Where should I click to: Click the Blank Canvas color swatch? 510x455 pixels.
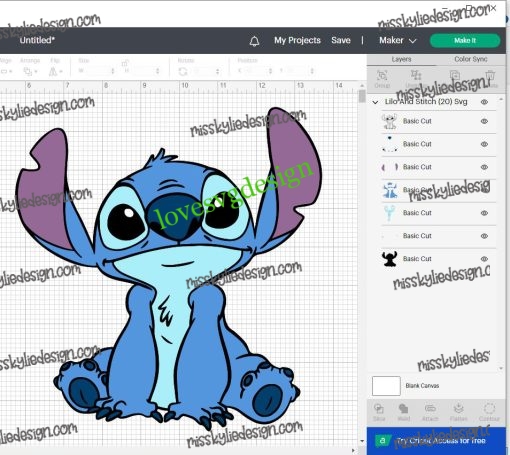pyautogui.click(x=386, y=386)
